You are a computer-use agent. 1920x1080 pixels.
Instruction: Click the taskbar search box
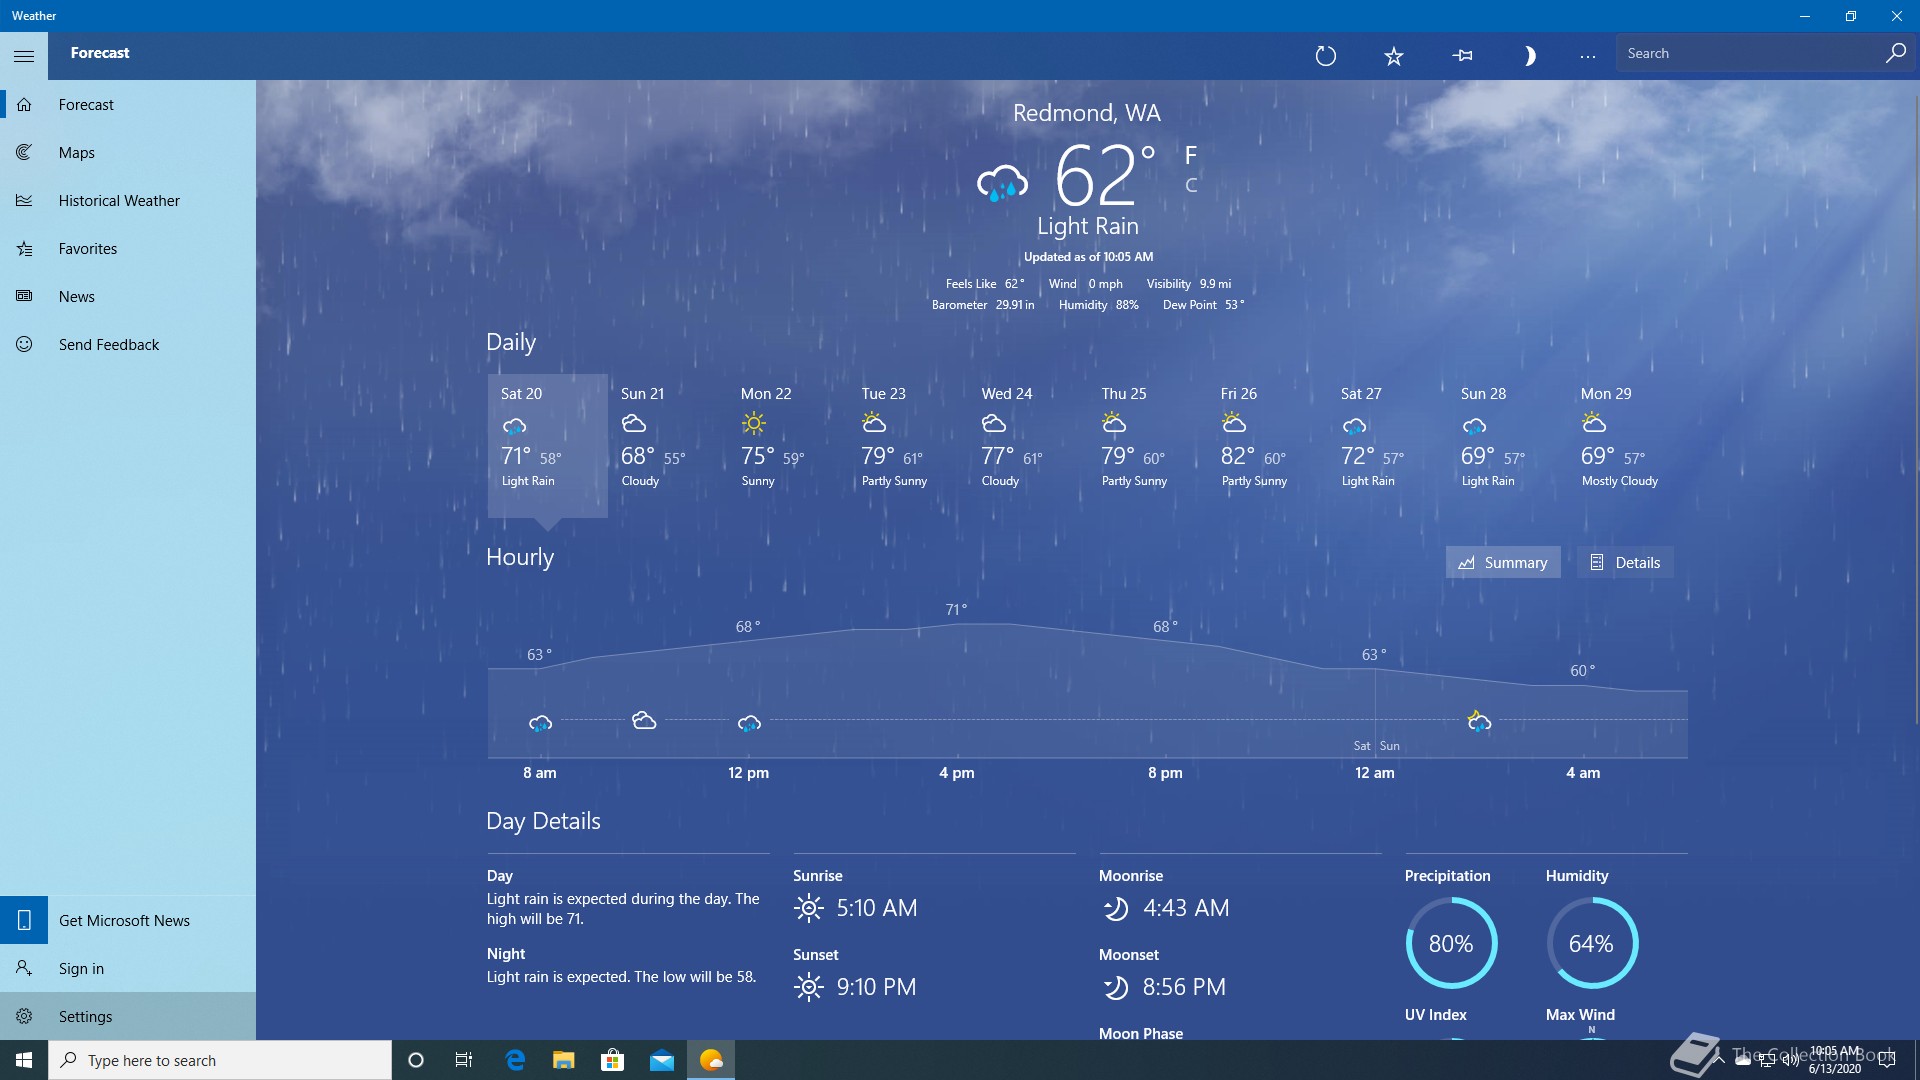220,1060
